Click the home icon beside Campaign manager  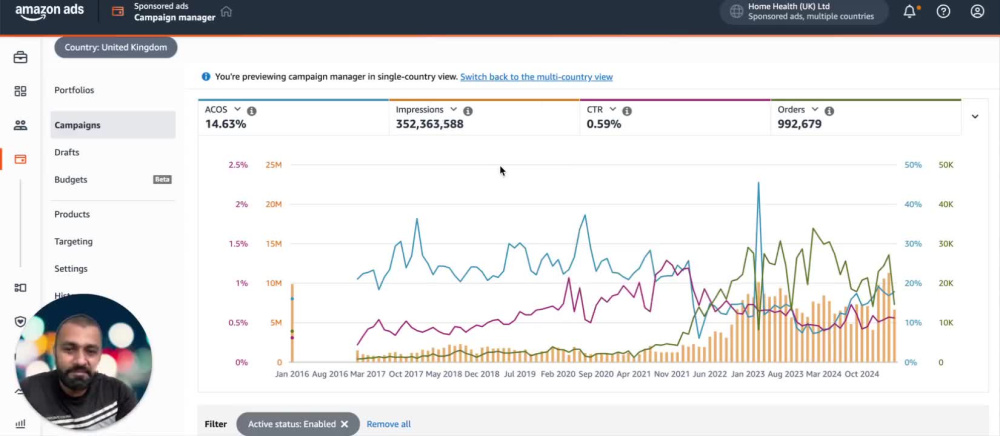click(x=226, y=11)
